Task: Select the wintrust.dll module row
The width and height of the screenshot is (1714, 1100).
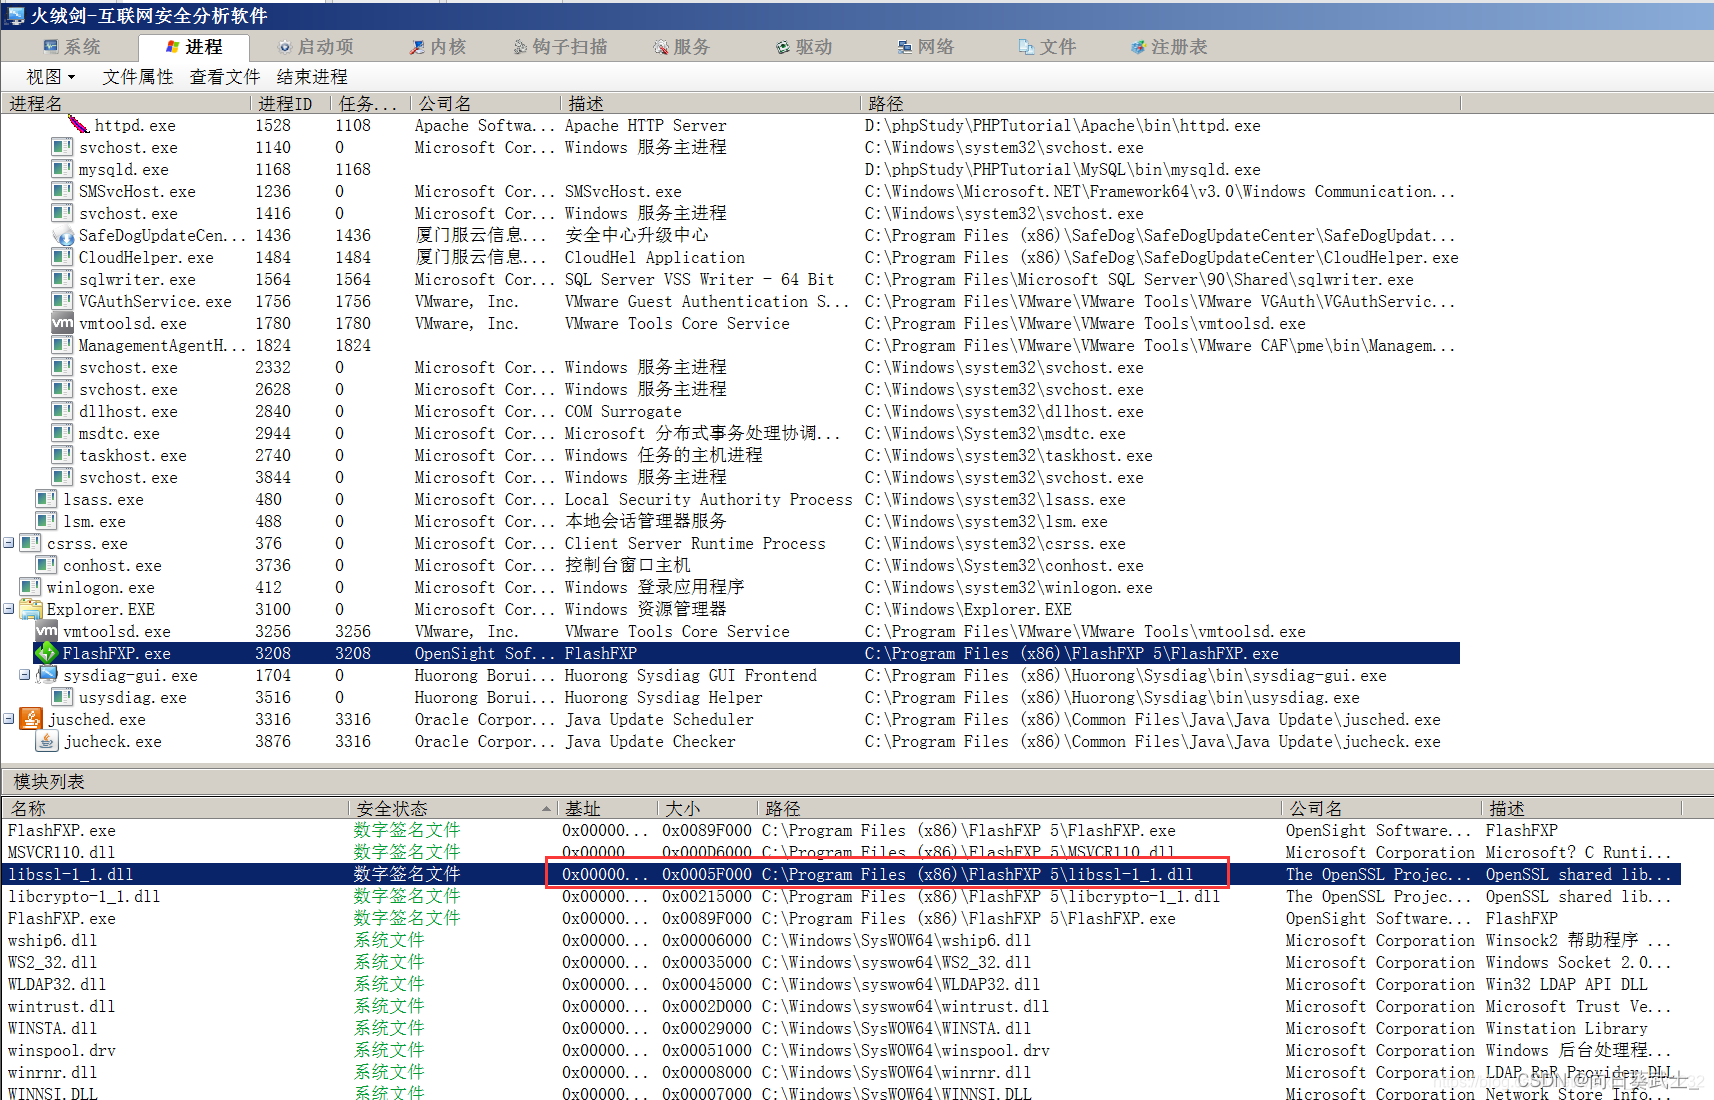Action: [841, 1006]
